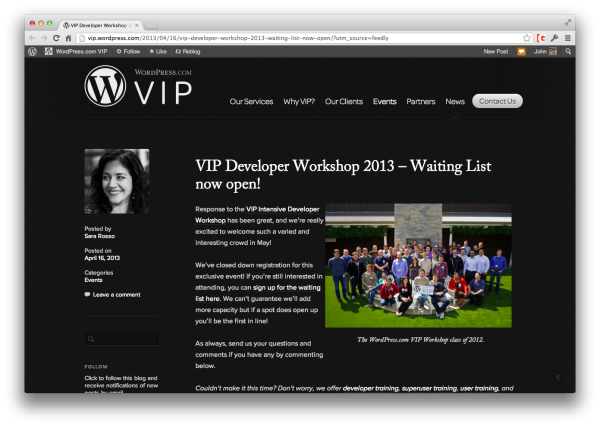Click the comment bubble icon
This screenshot has height=427, width=600.
click(87, 295)
